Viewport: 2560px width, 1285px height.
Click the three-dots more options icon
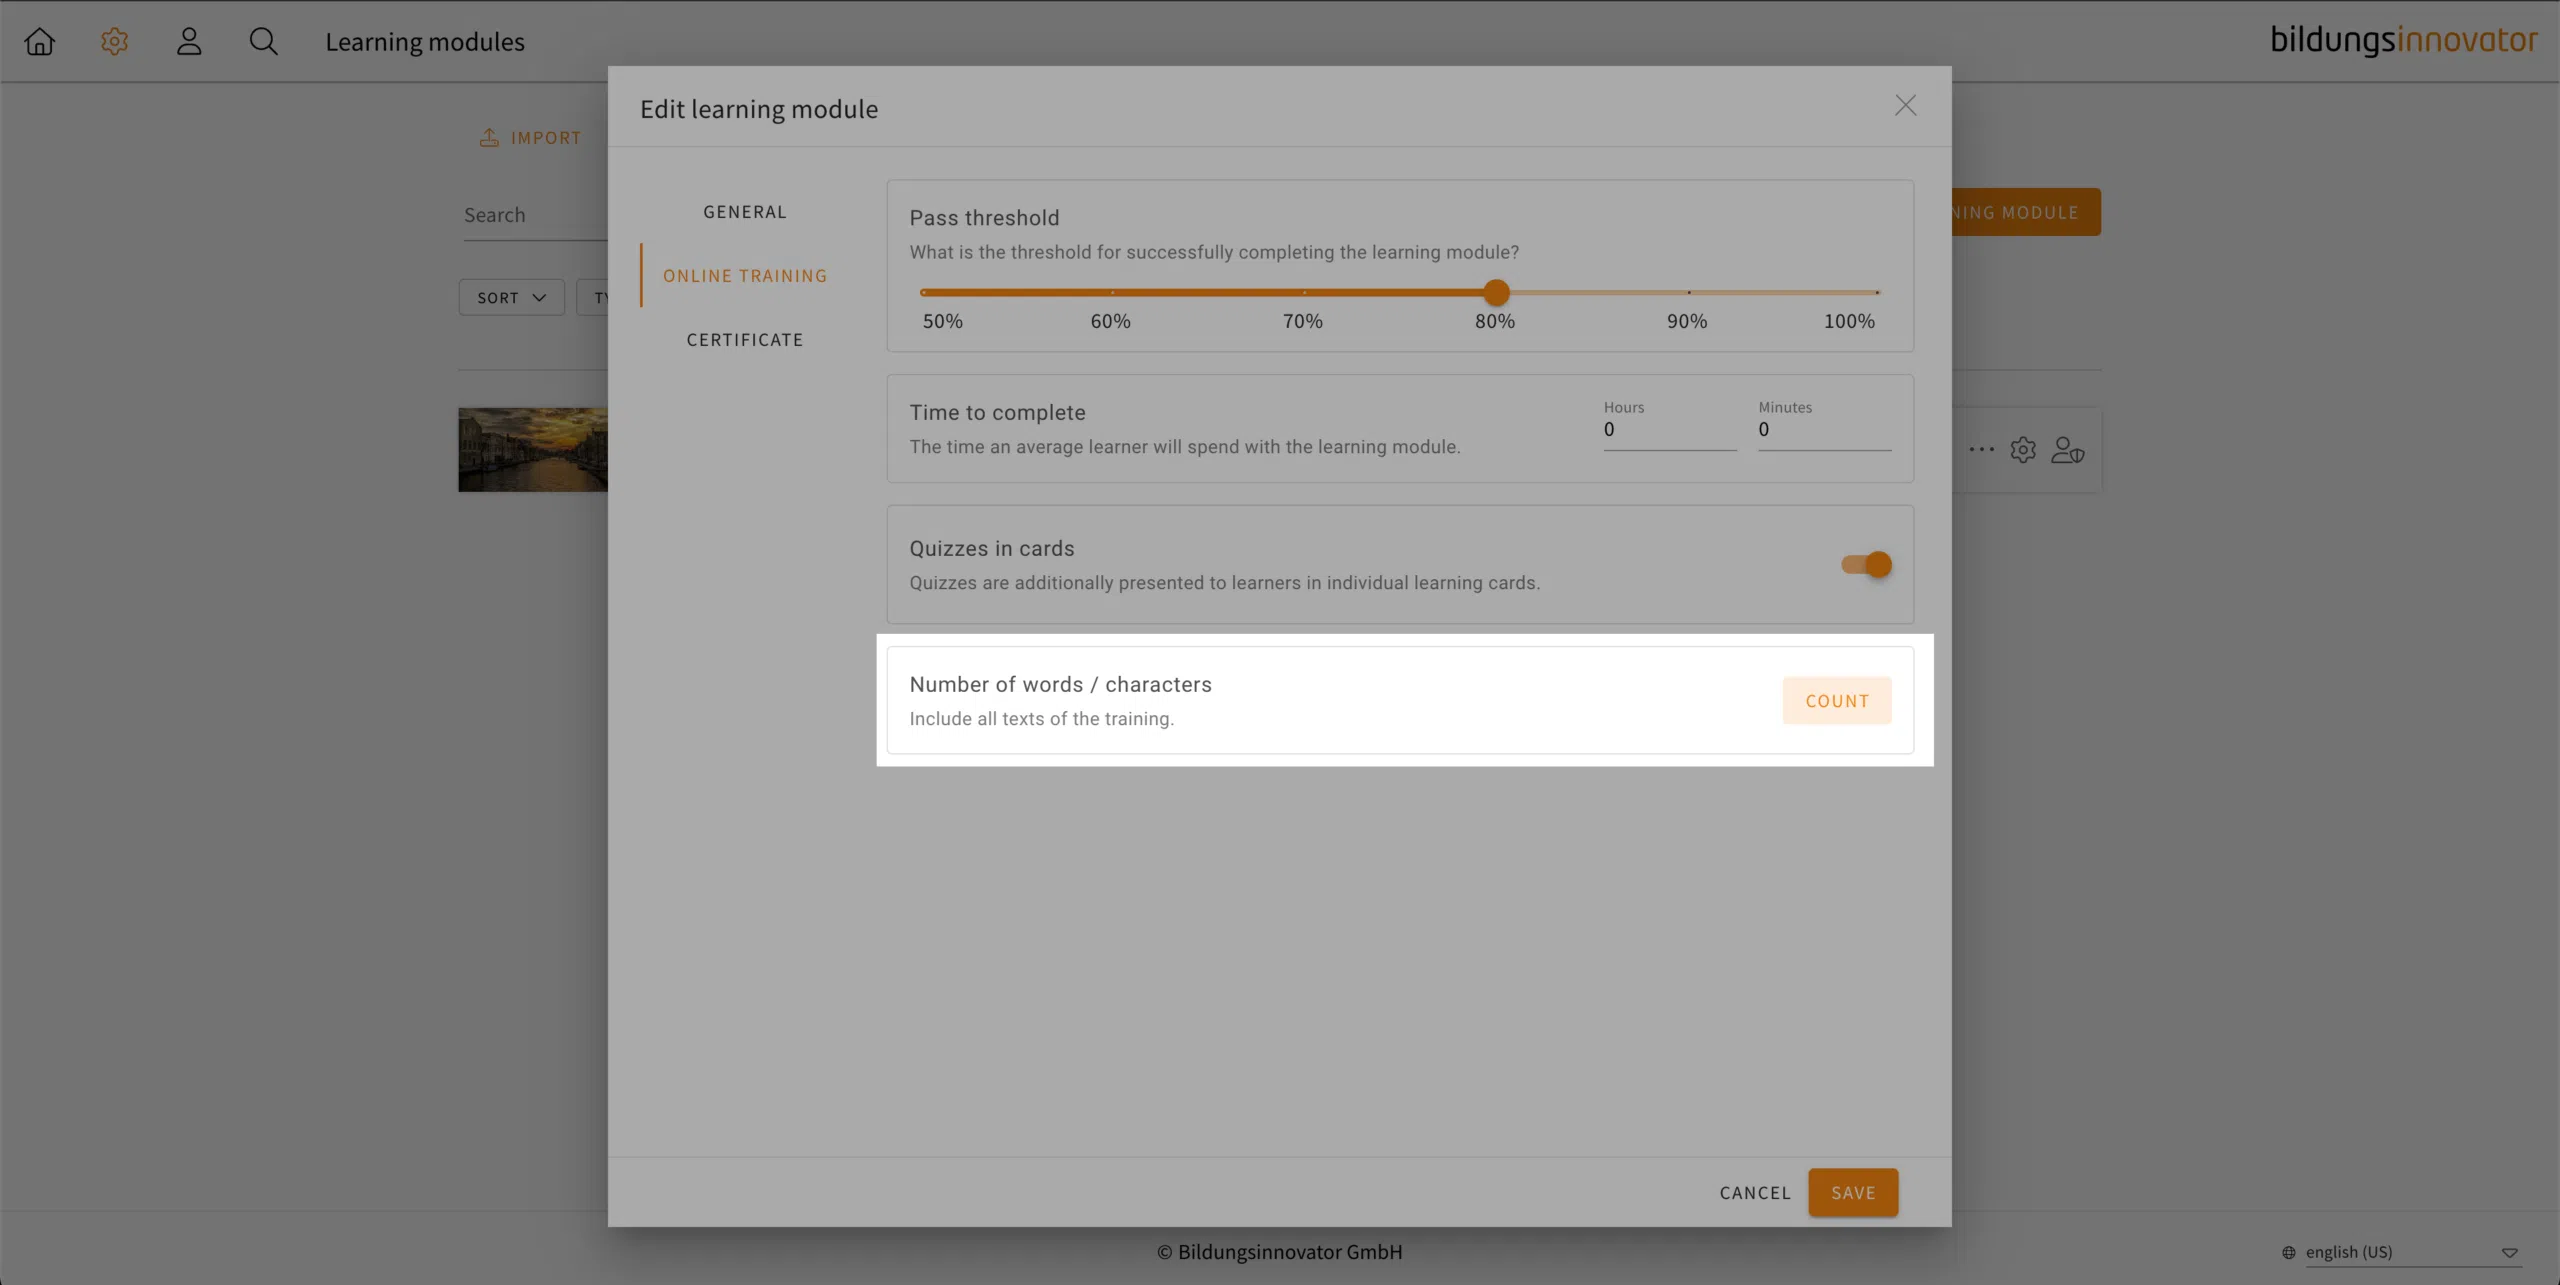point(1981,450)
